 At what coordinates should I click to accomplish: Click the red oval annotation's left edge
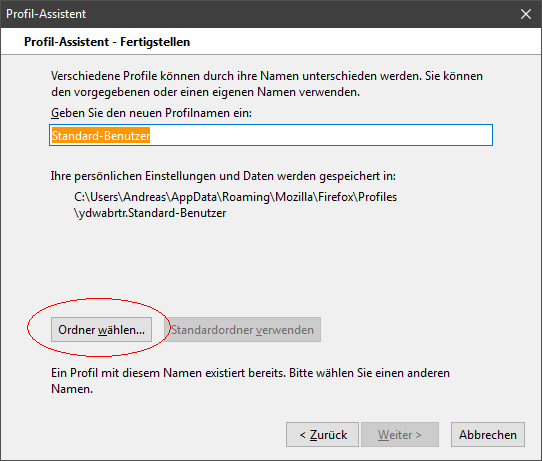point(28,327)
